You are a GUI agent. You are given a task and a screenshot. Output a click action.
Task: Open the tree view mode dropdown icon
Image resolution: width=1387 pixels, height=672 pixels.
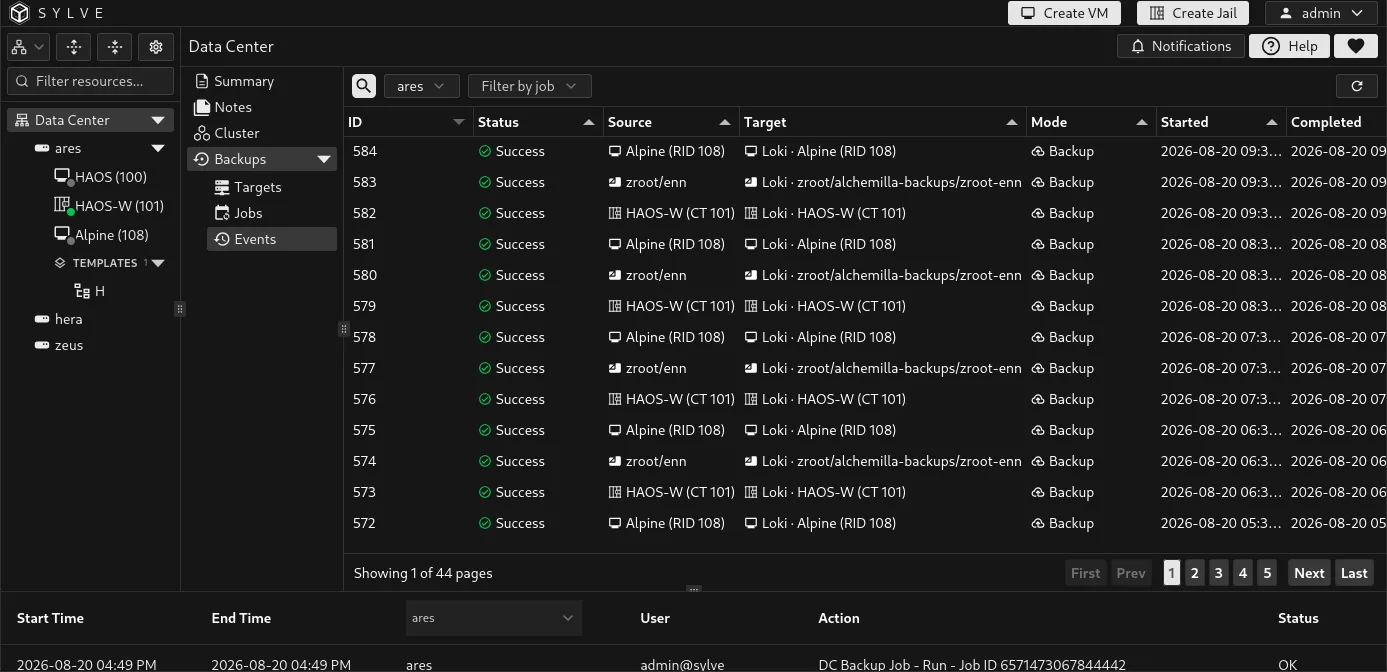click(28, 47)
